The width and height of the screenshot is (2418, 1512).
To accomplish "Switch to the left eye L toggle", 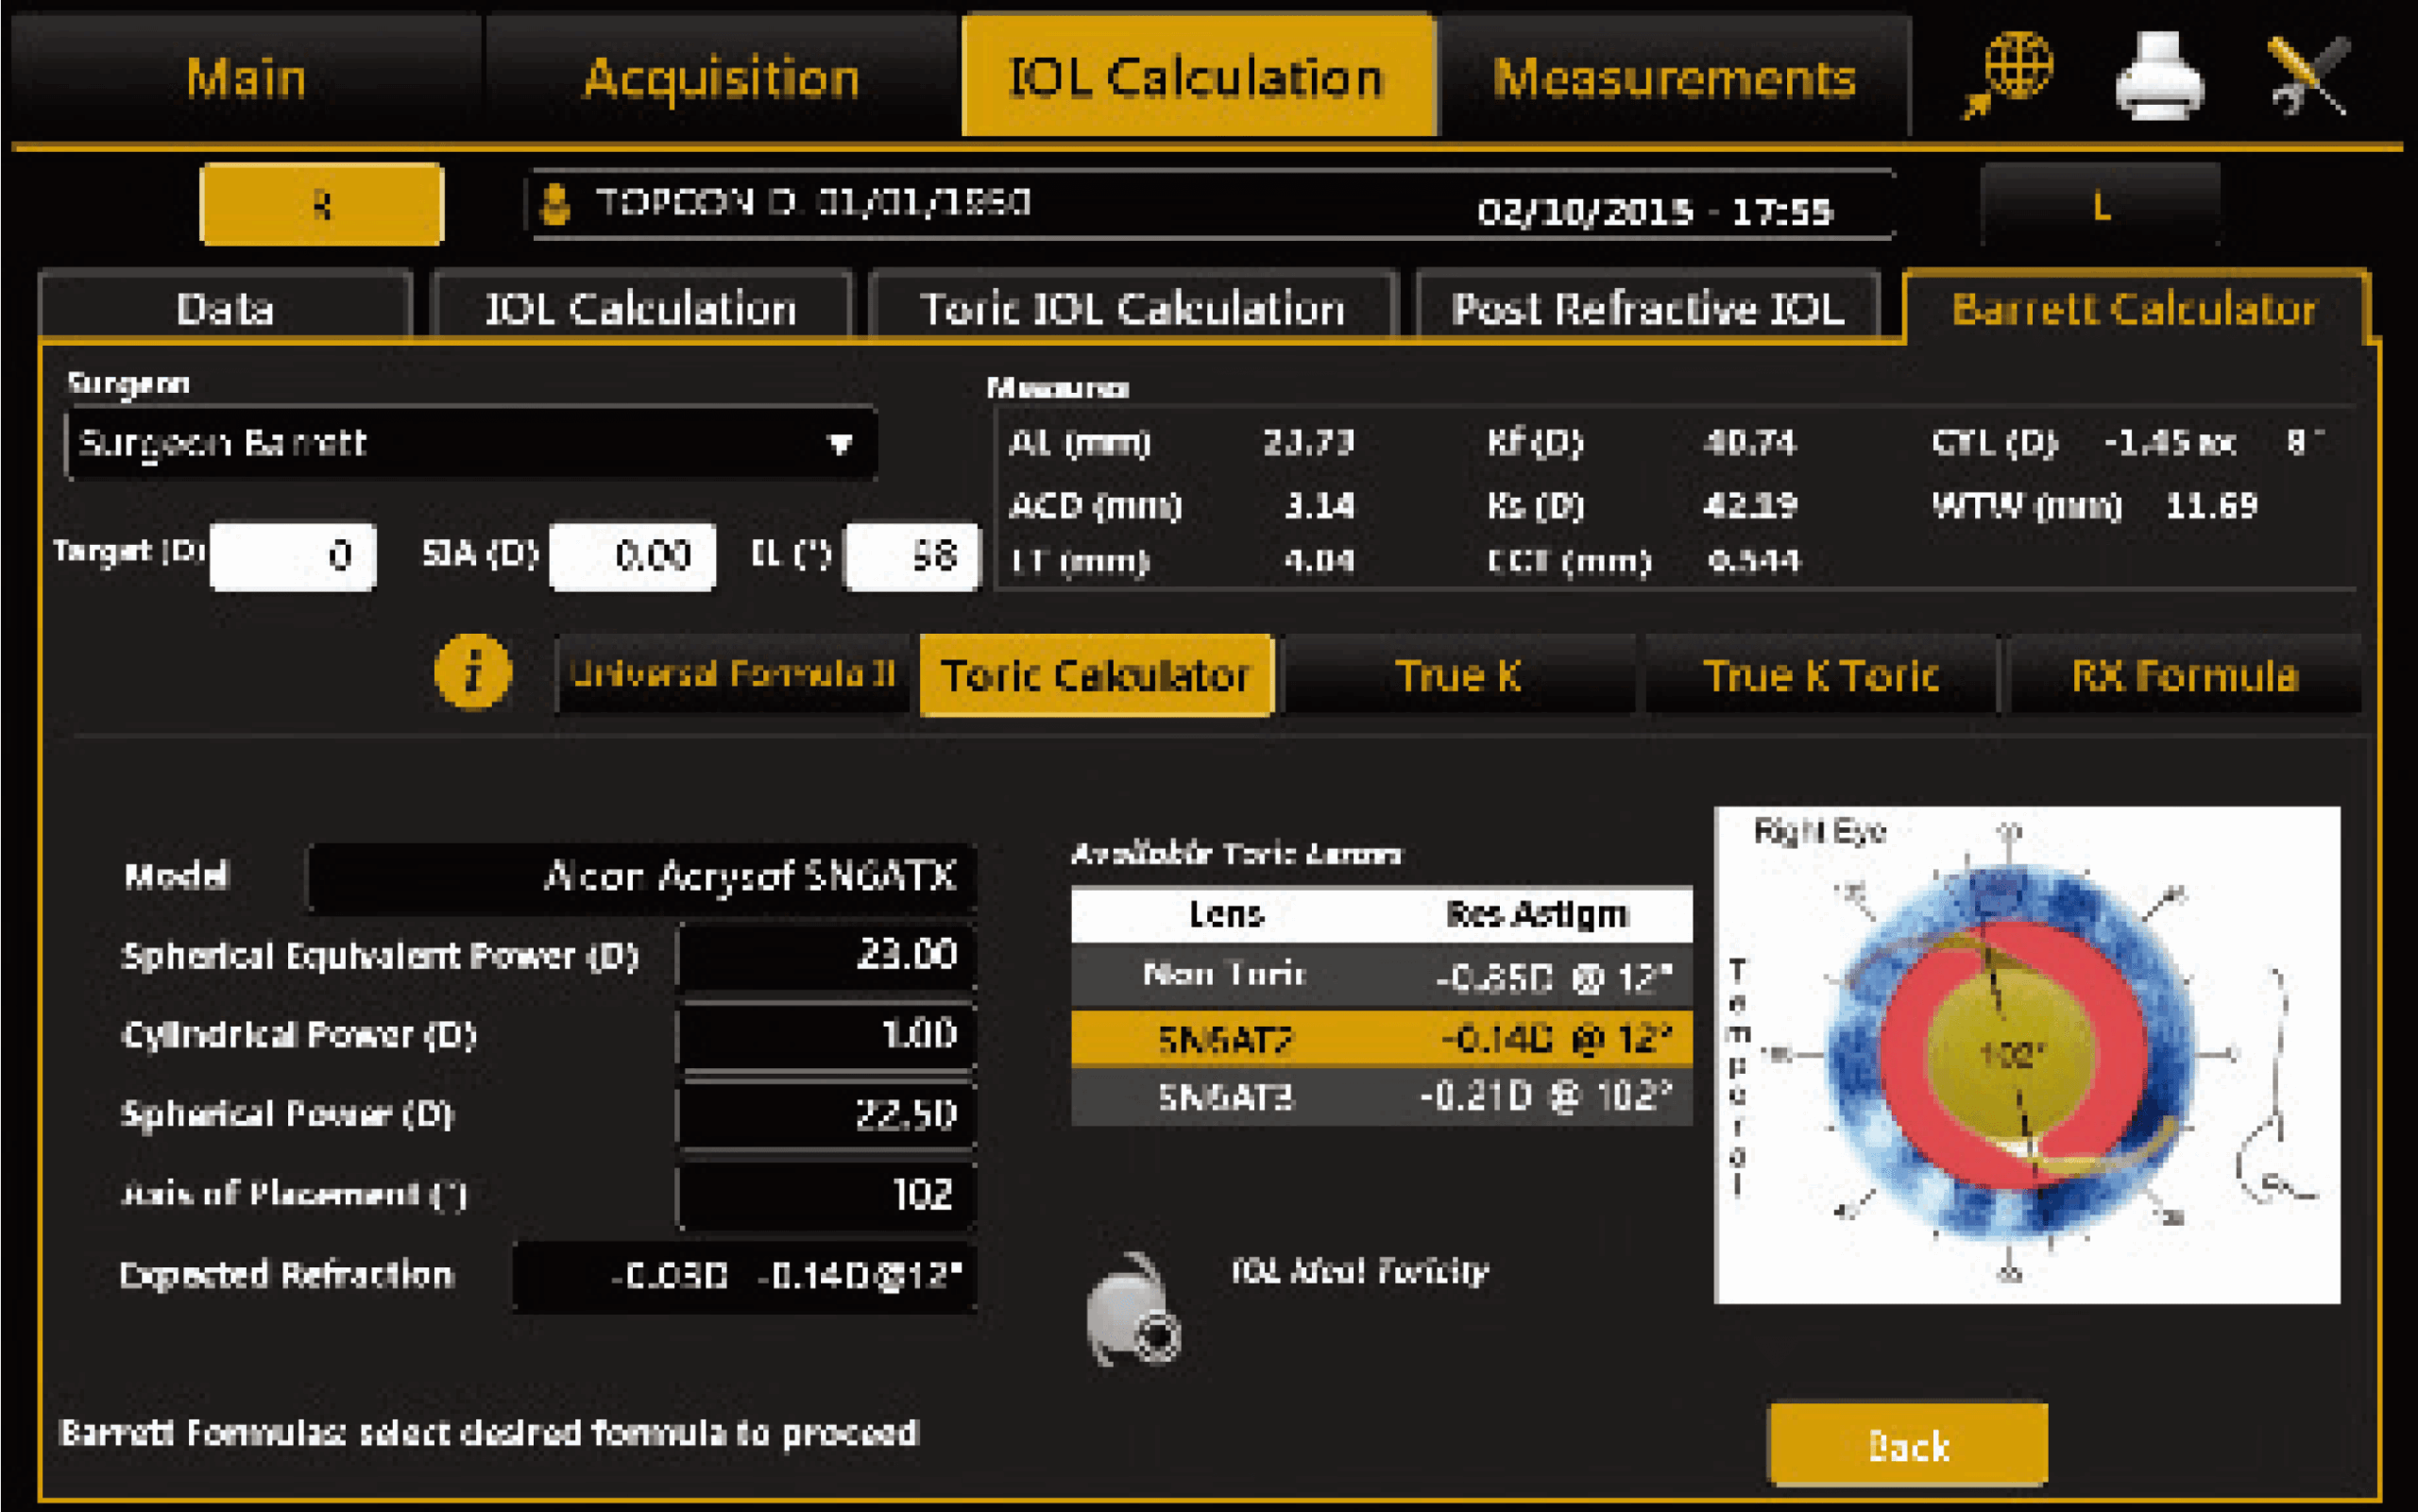I will [x=2100, y=206].
